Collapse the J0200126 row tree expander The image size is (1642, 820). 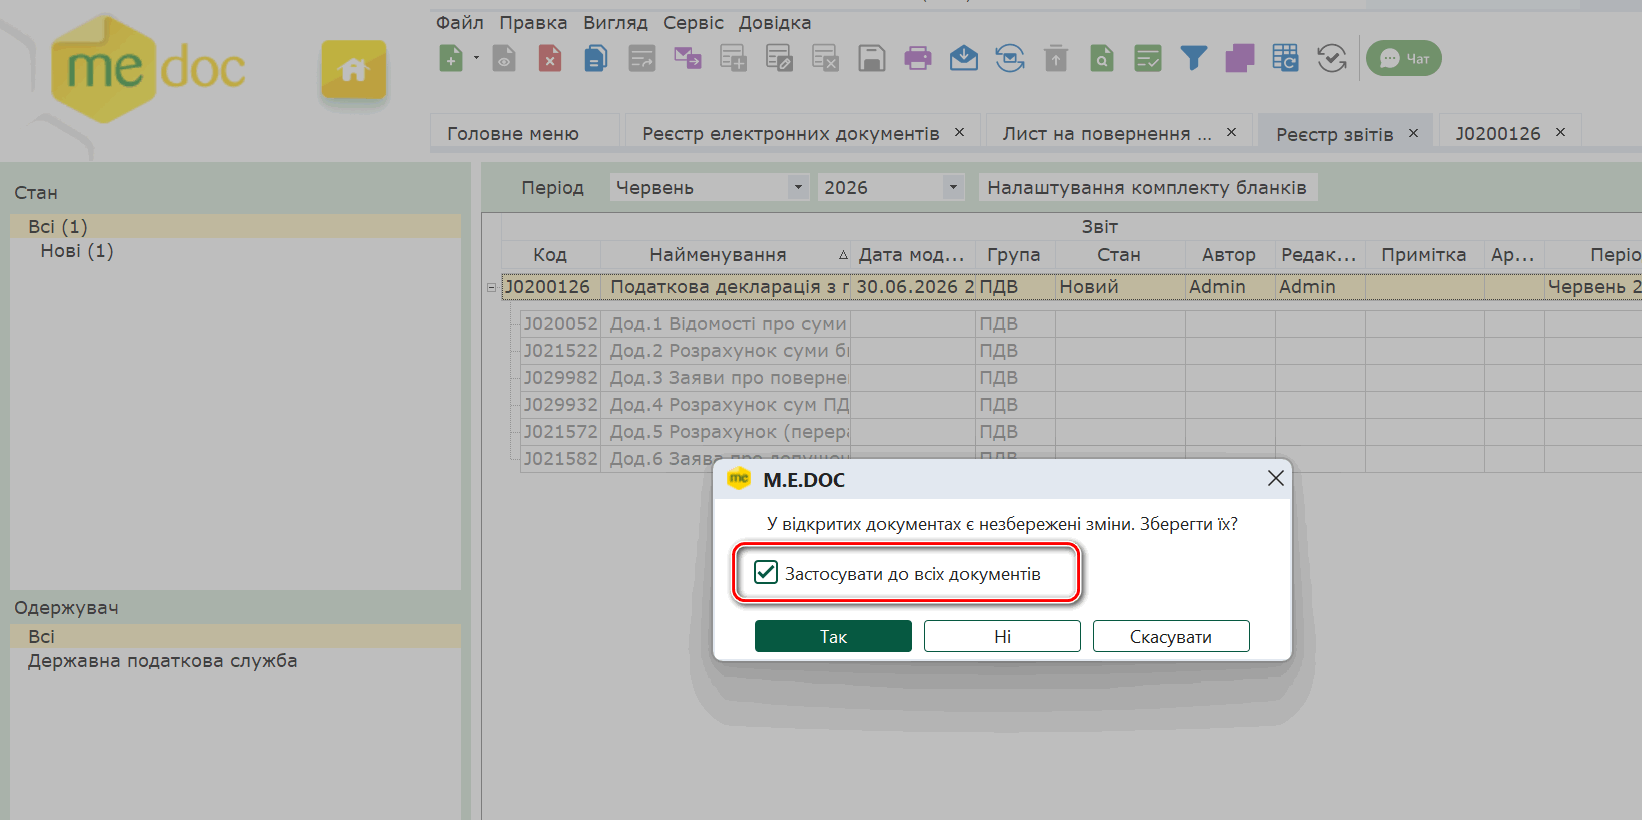tap(491, 287)
